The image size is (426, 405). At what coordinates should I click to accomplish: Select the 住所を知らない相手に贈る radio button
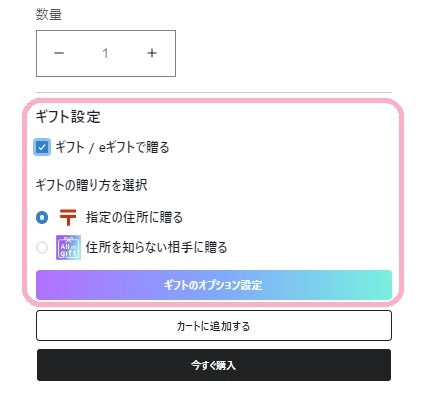42,248
